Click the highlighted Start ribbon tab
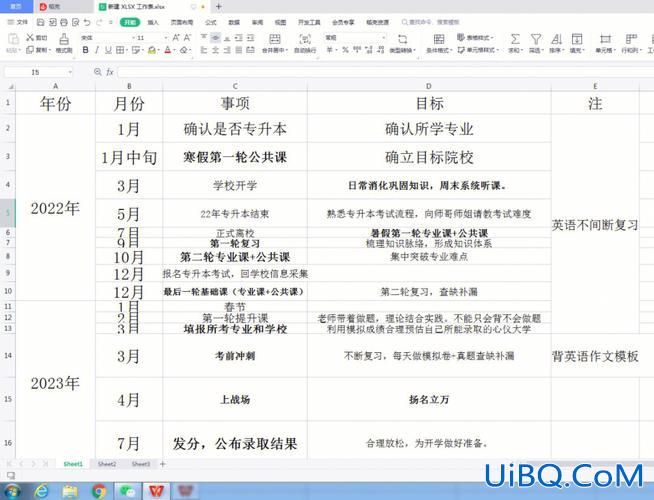Screen dimensions: 654x500 point(130,22)
